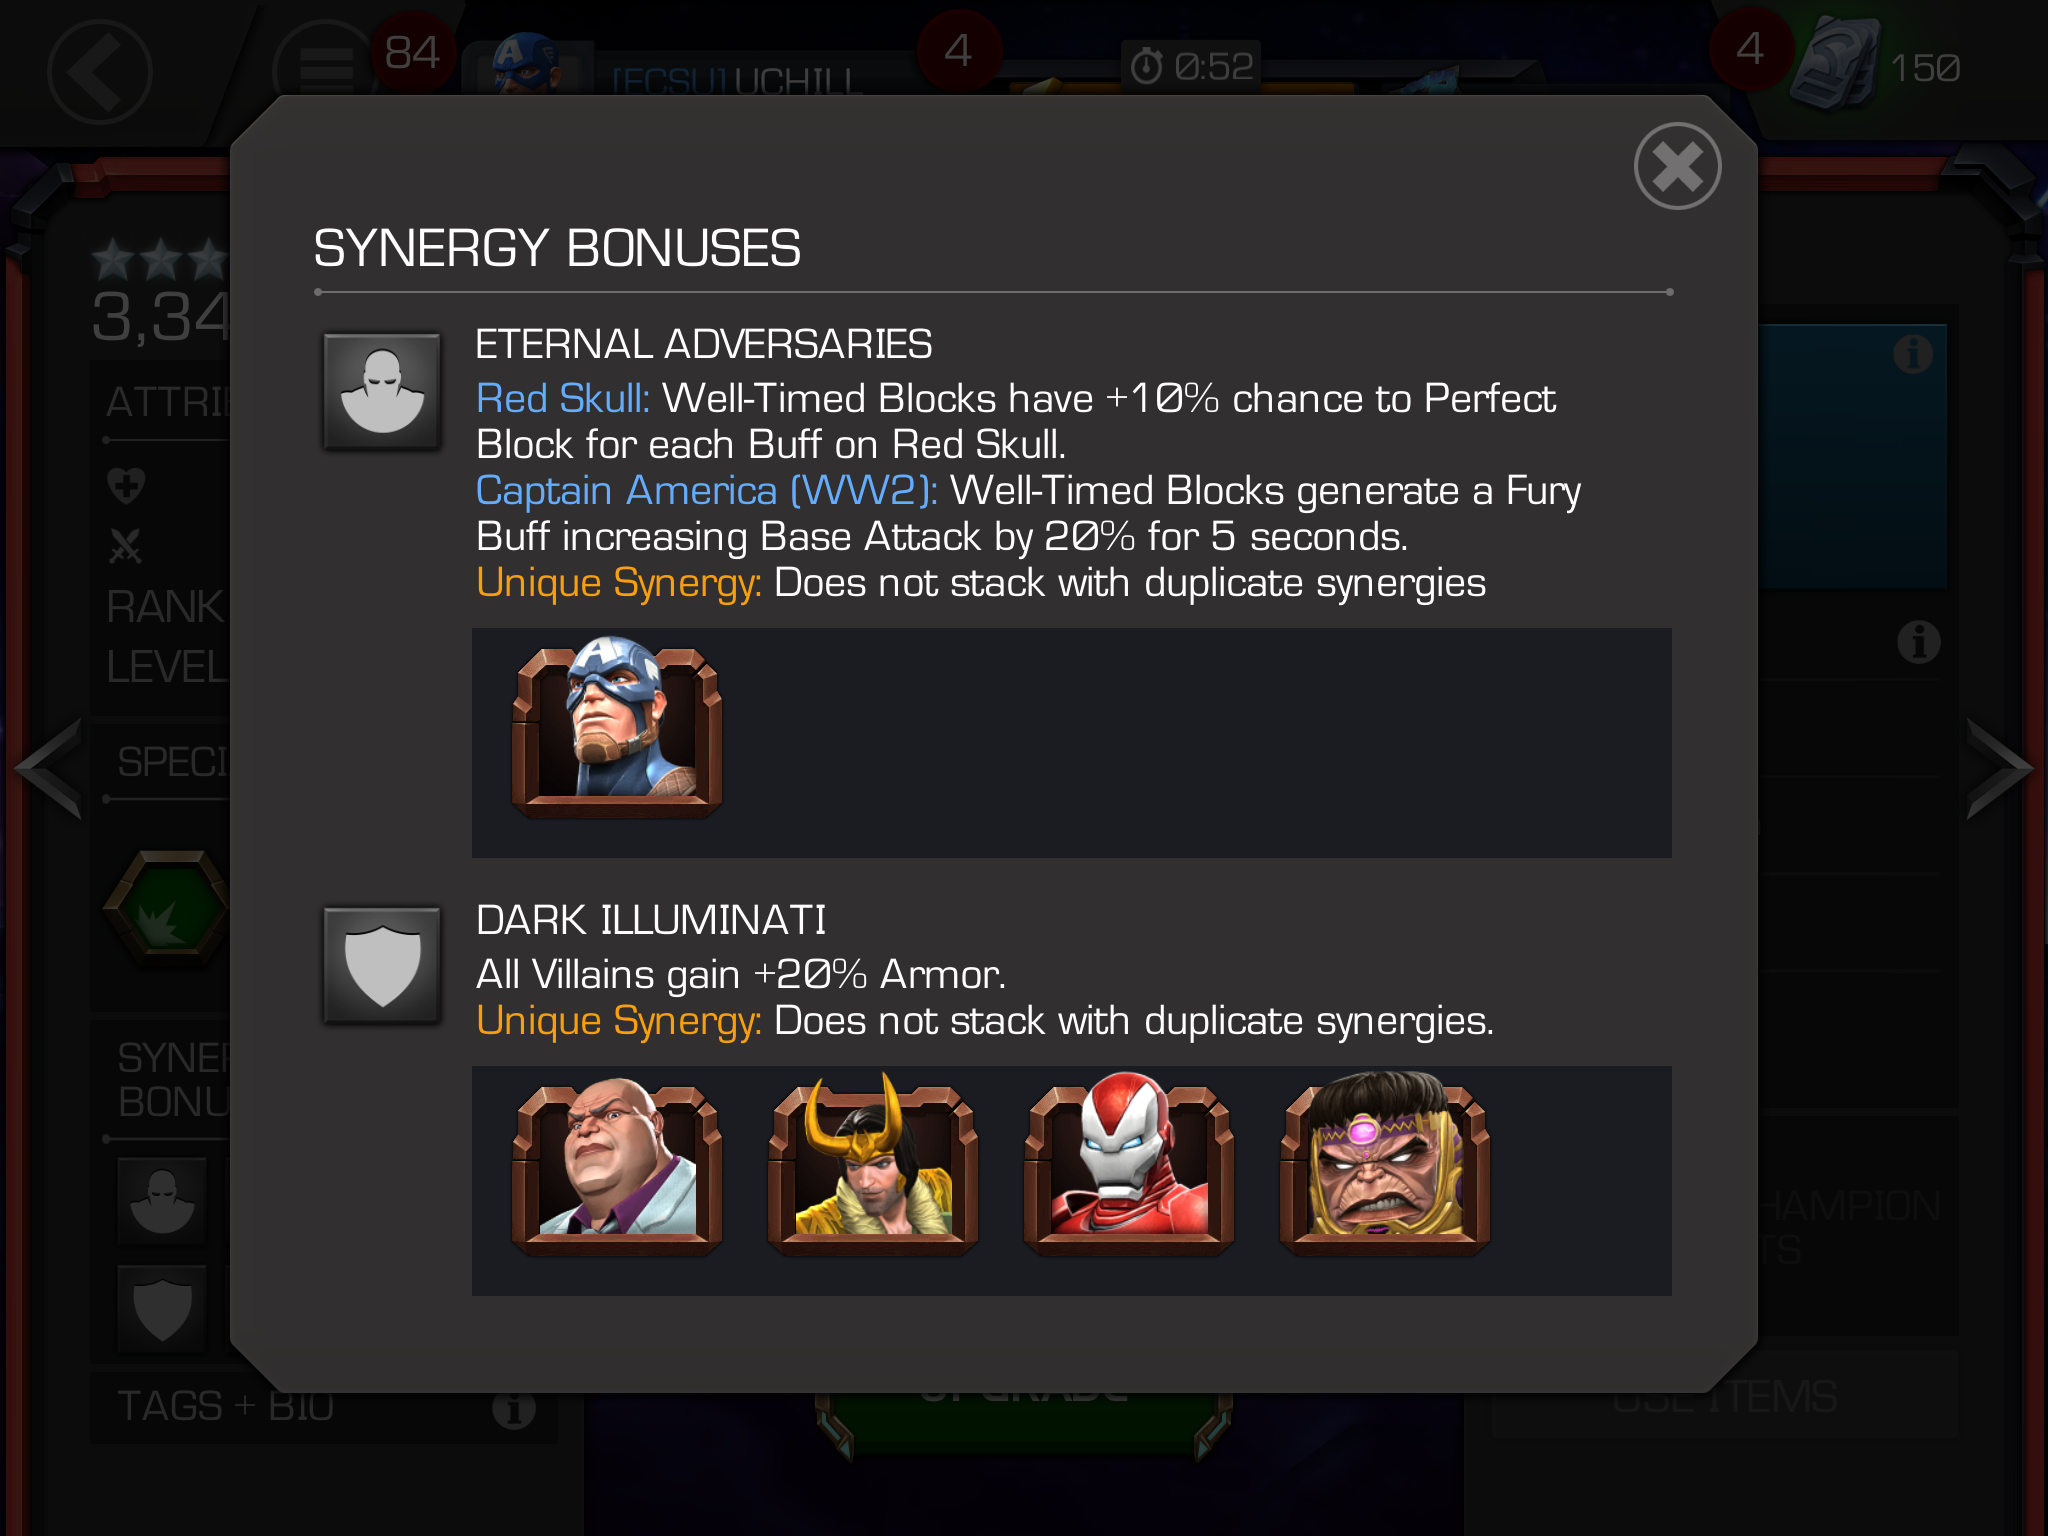Tap the 0:52 timer indicator
Image resolution: width=2048 pixels, height=1536 pixels.
[x=1191, y=66]
